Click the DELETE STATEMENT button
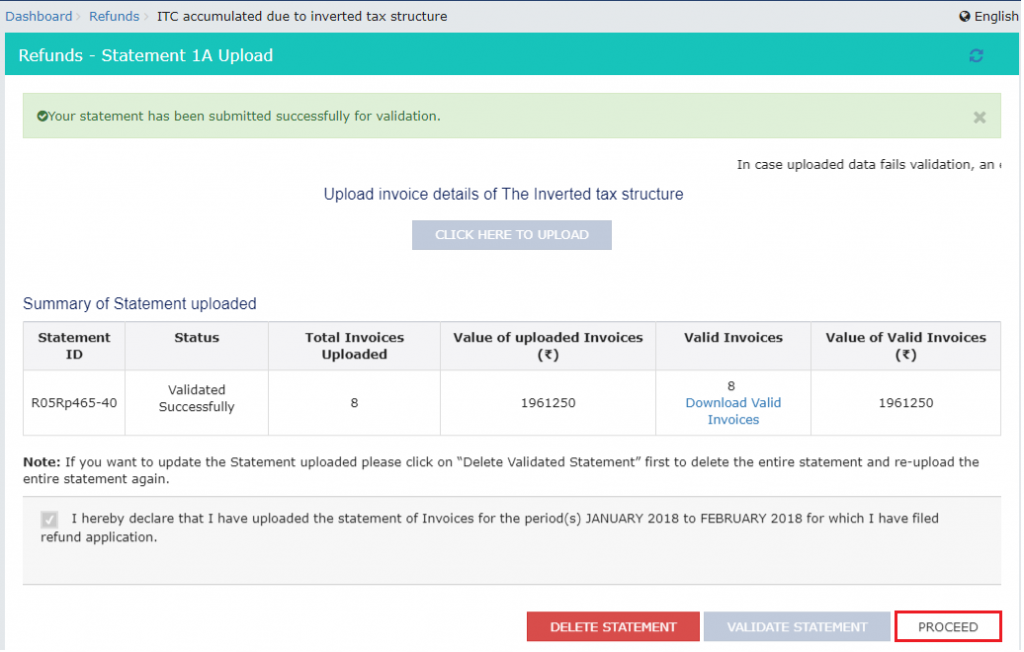The width and height of the screenshot is (1024, 652). pyautogui.click(x=613, y=626)
